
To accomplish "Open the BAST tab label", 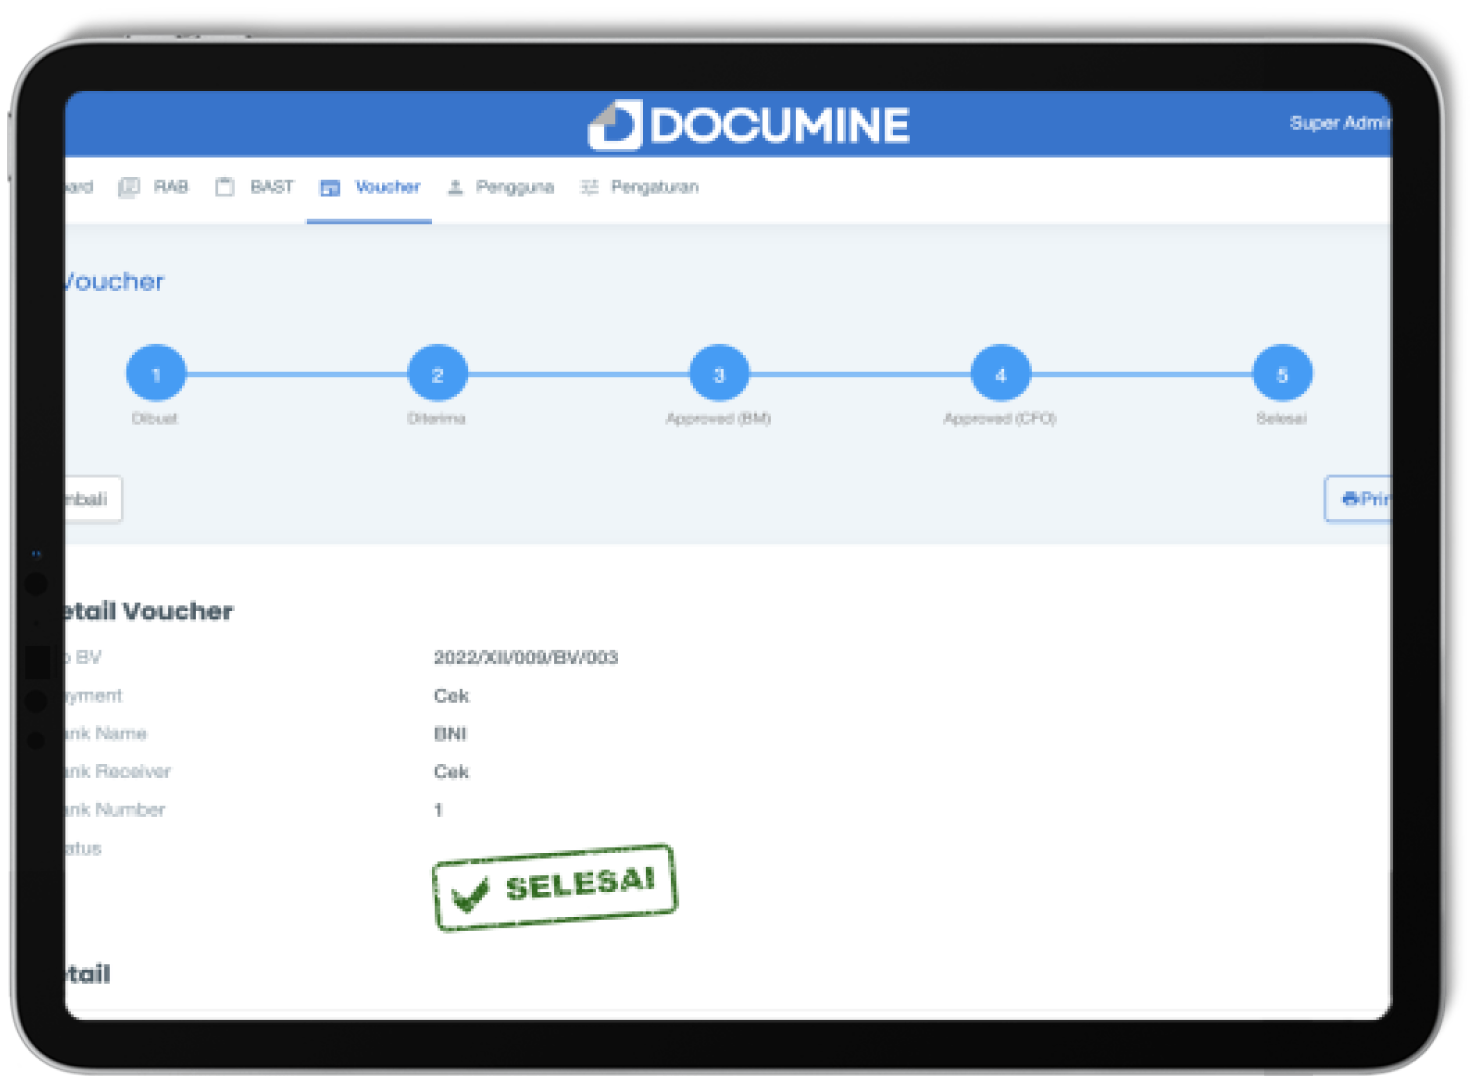I will [x=271, y=187].
